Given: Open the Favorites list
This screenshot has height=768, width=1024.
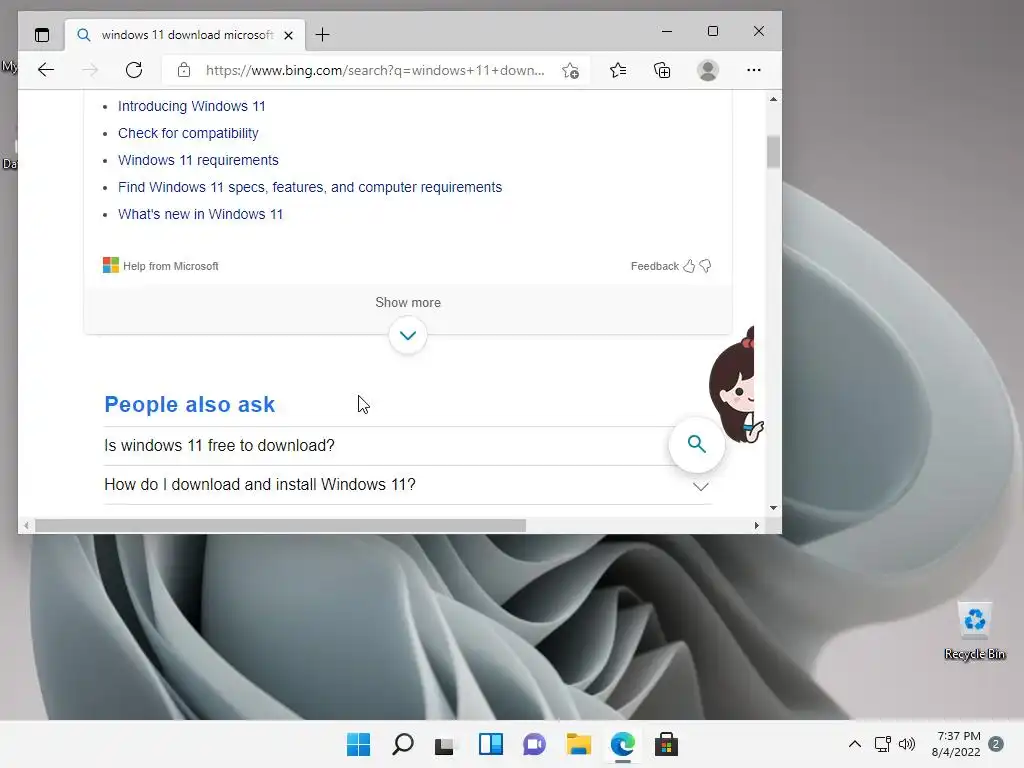Looking at the screenshot, I should tap(618, 70).
